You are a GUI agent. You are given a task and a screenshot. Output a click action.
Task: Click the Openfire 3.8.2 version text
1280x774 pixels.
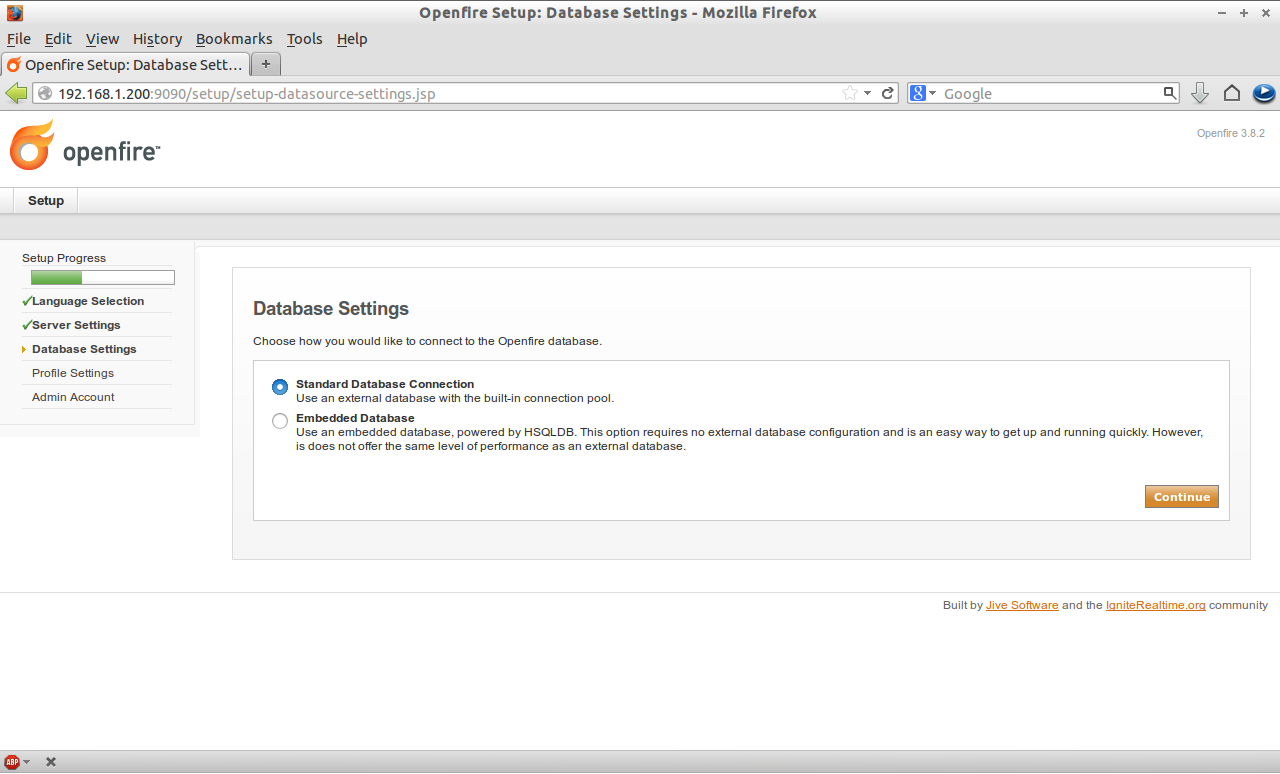(1231, 133)
